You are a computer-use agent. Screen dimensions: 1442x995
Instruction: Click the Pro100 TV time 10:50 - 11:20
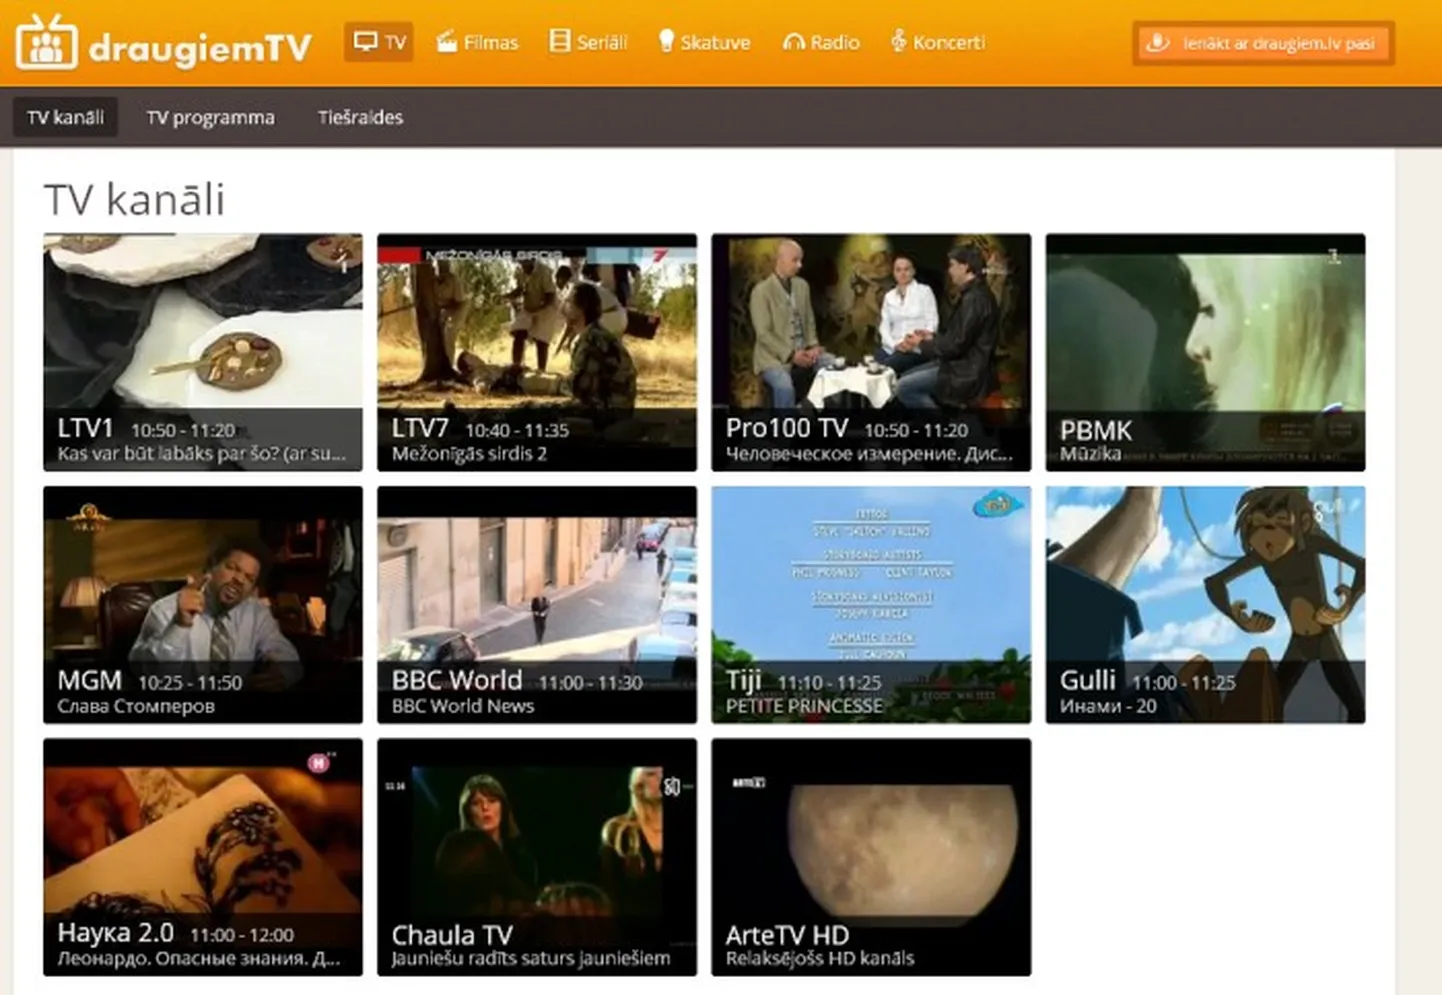click(916, 431)
